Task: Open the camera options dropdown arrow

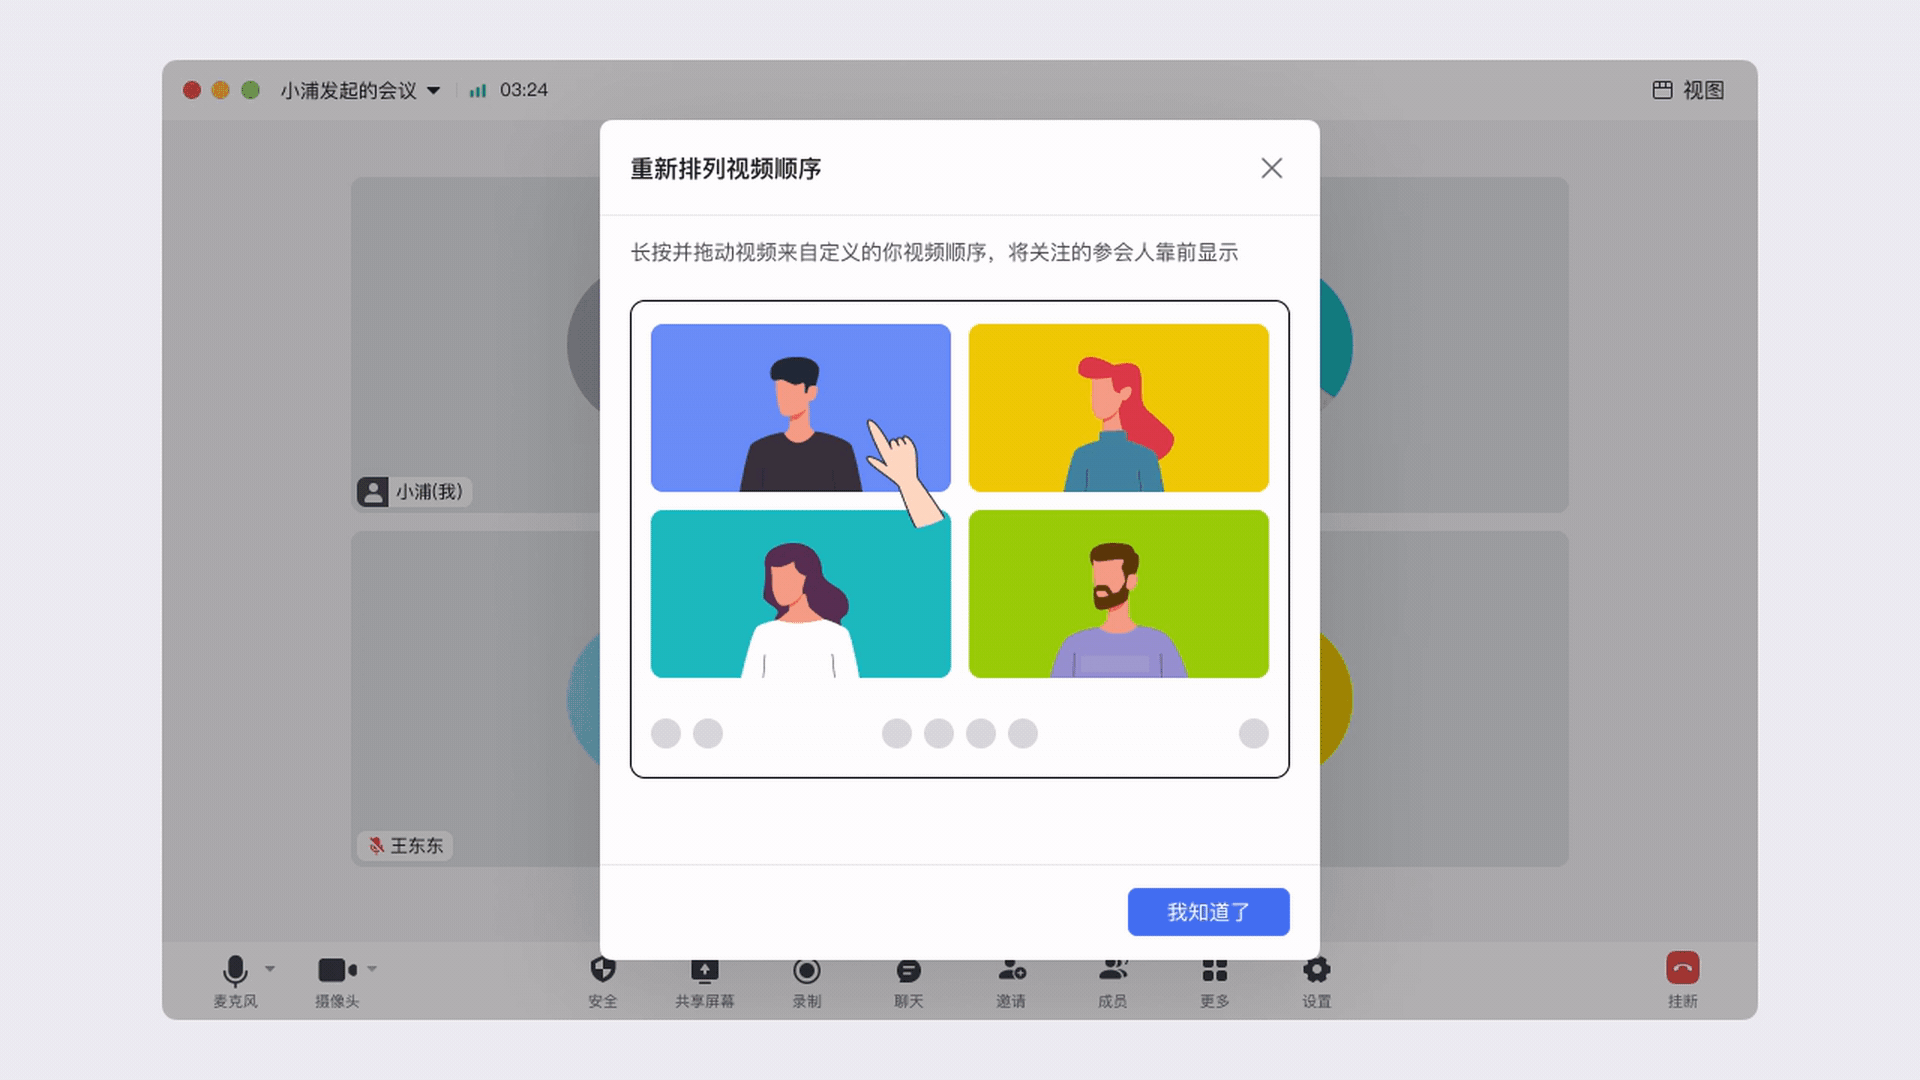Action: 372,969
